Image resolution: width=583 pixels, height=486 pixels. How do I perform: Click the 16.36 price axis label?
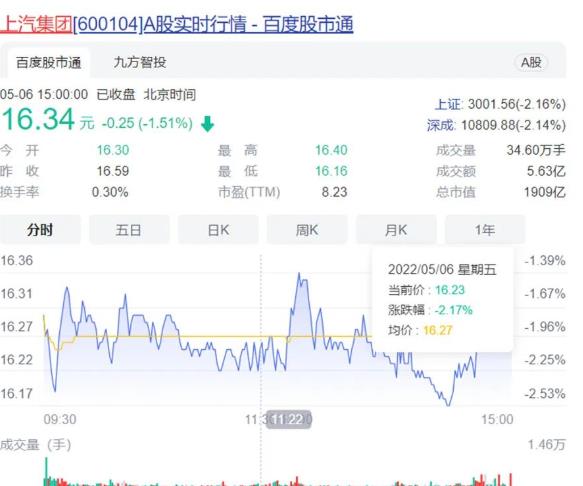click(17, 260)
